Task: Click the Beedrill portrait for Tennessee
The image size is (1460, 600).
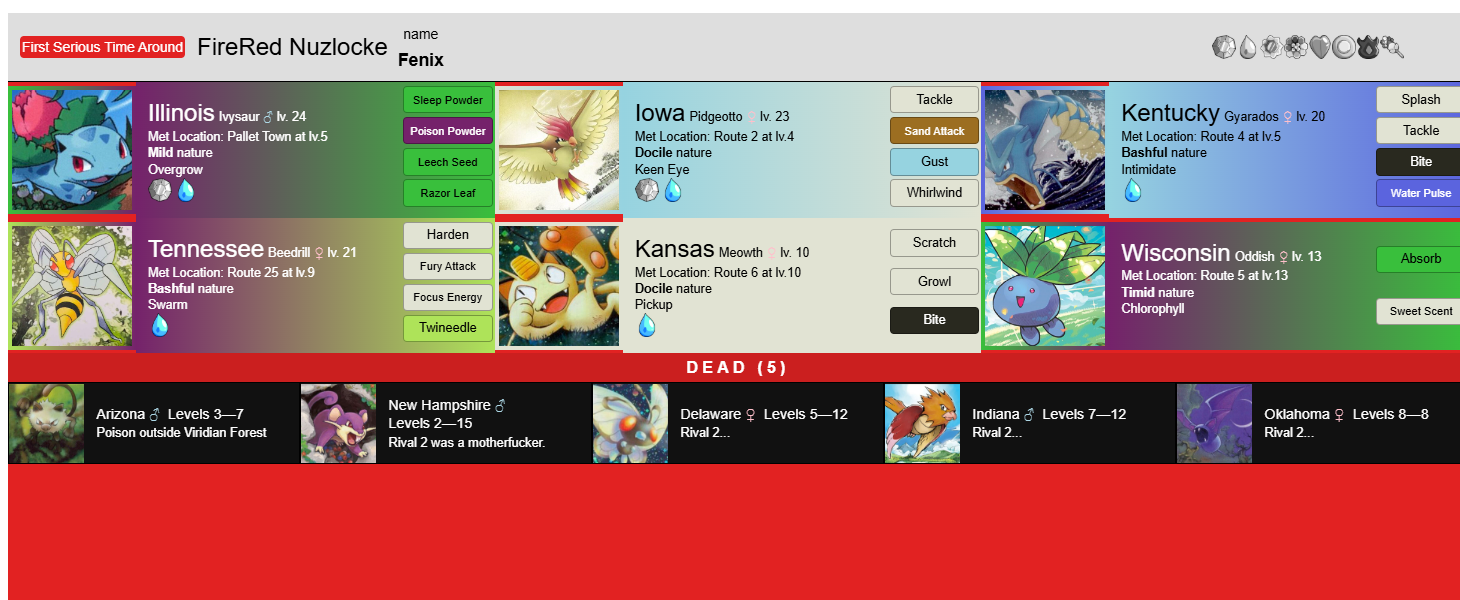Action: coord(72,286)
